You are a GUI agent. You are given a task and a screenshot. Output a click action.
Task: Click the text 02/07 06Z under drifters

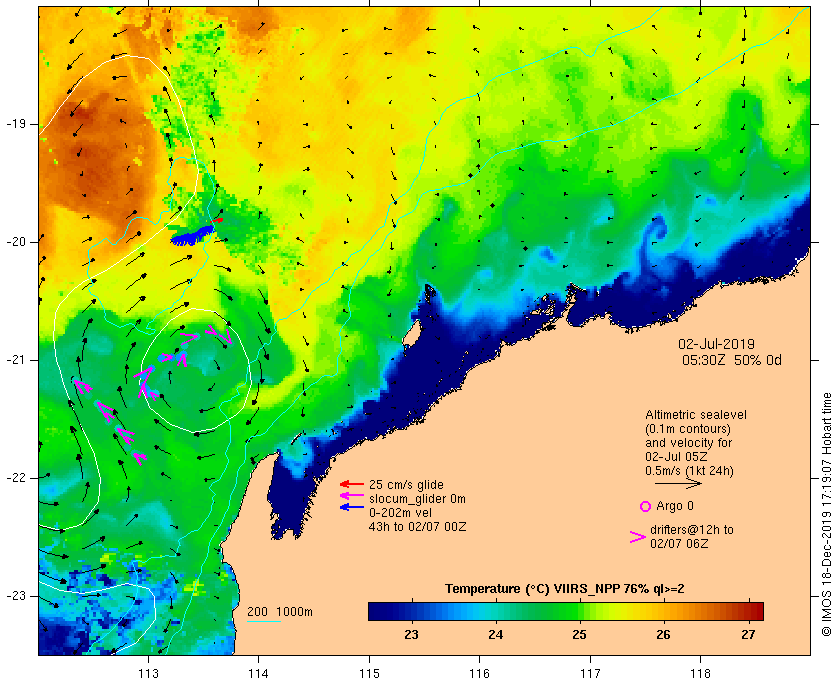pos(679,543)
